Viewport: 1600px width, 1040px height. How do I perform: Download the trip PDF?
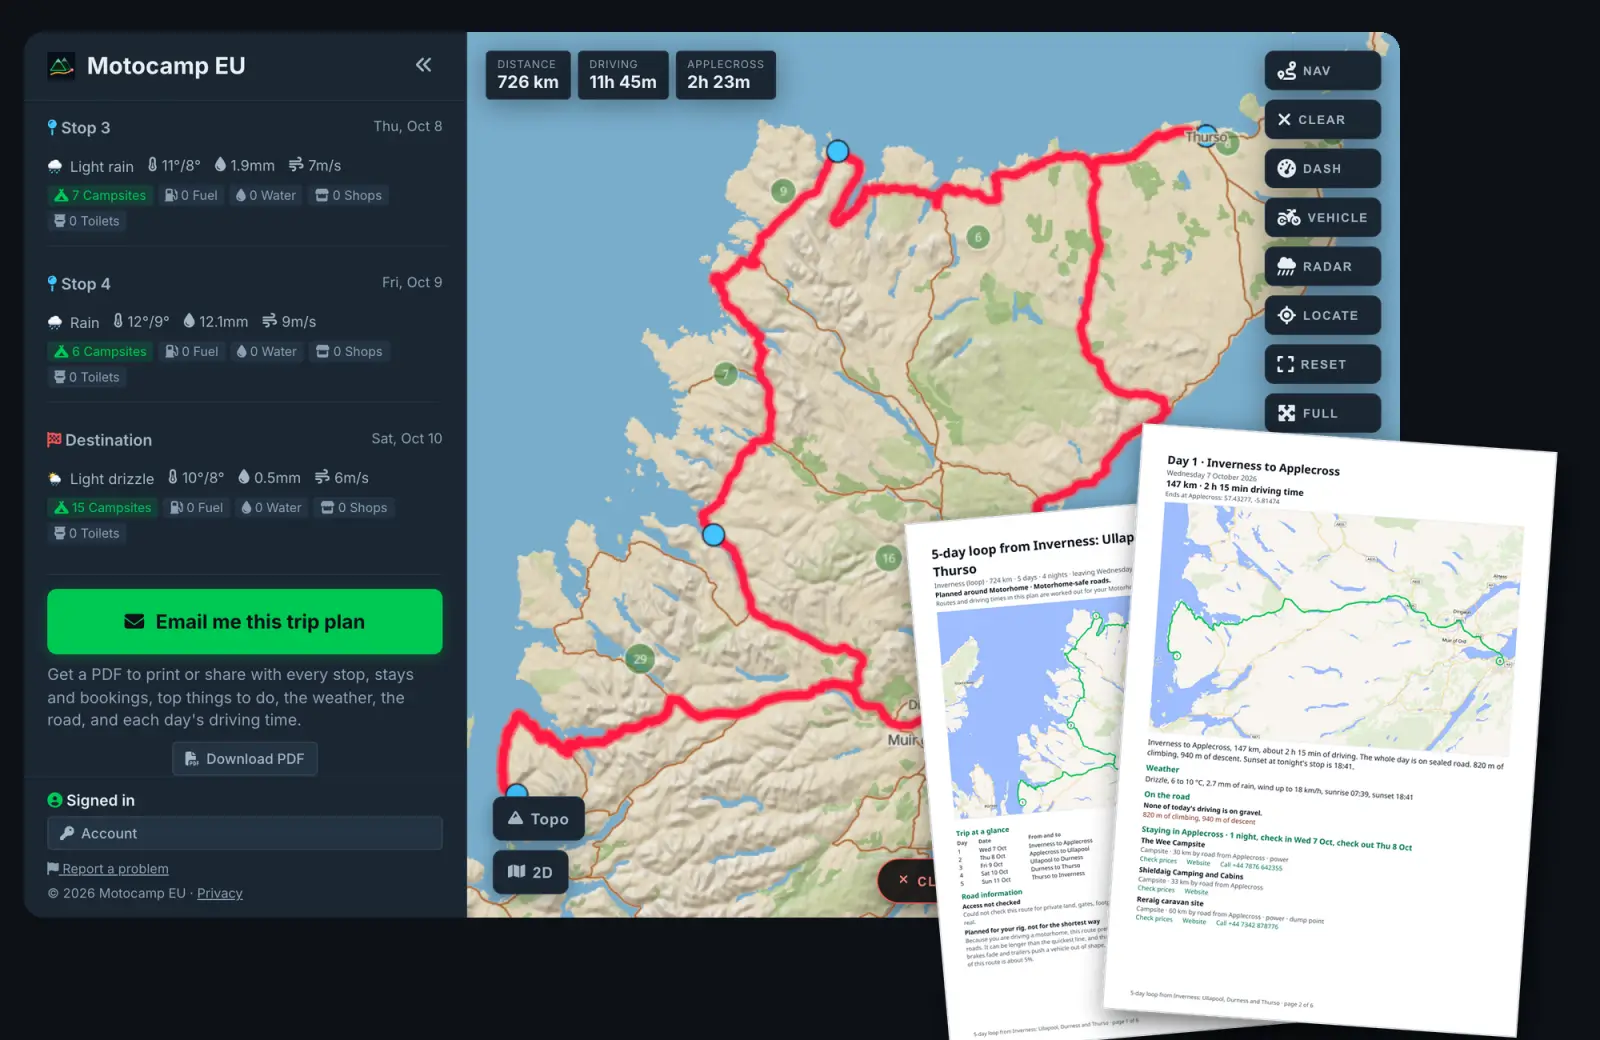(245, 759)
